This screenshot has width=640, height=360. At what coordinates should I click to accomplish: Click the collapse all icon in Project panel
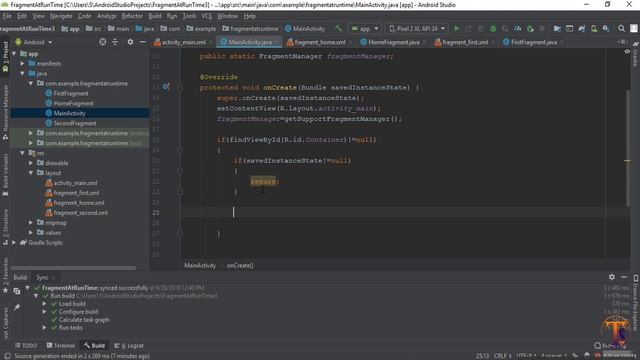[115, 42]
